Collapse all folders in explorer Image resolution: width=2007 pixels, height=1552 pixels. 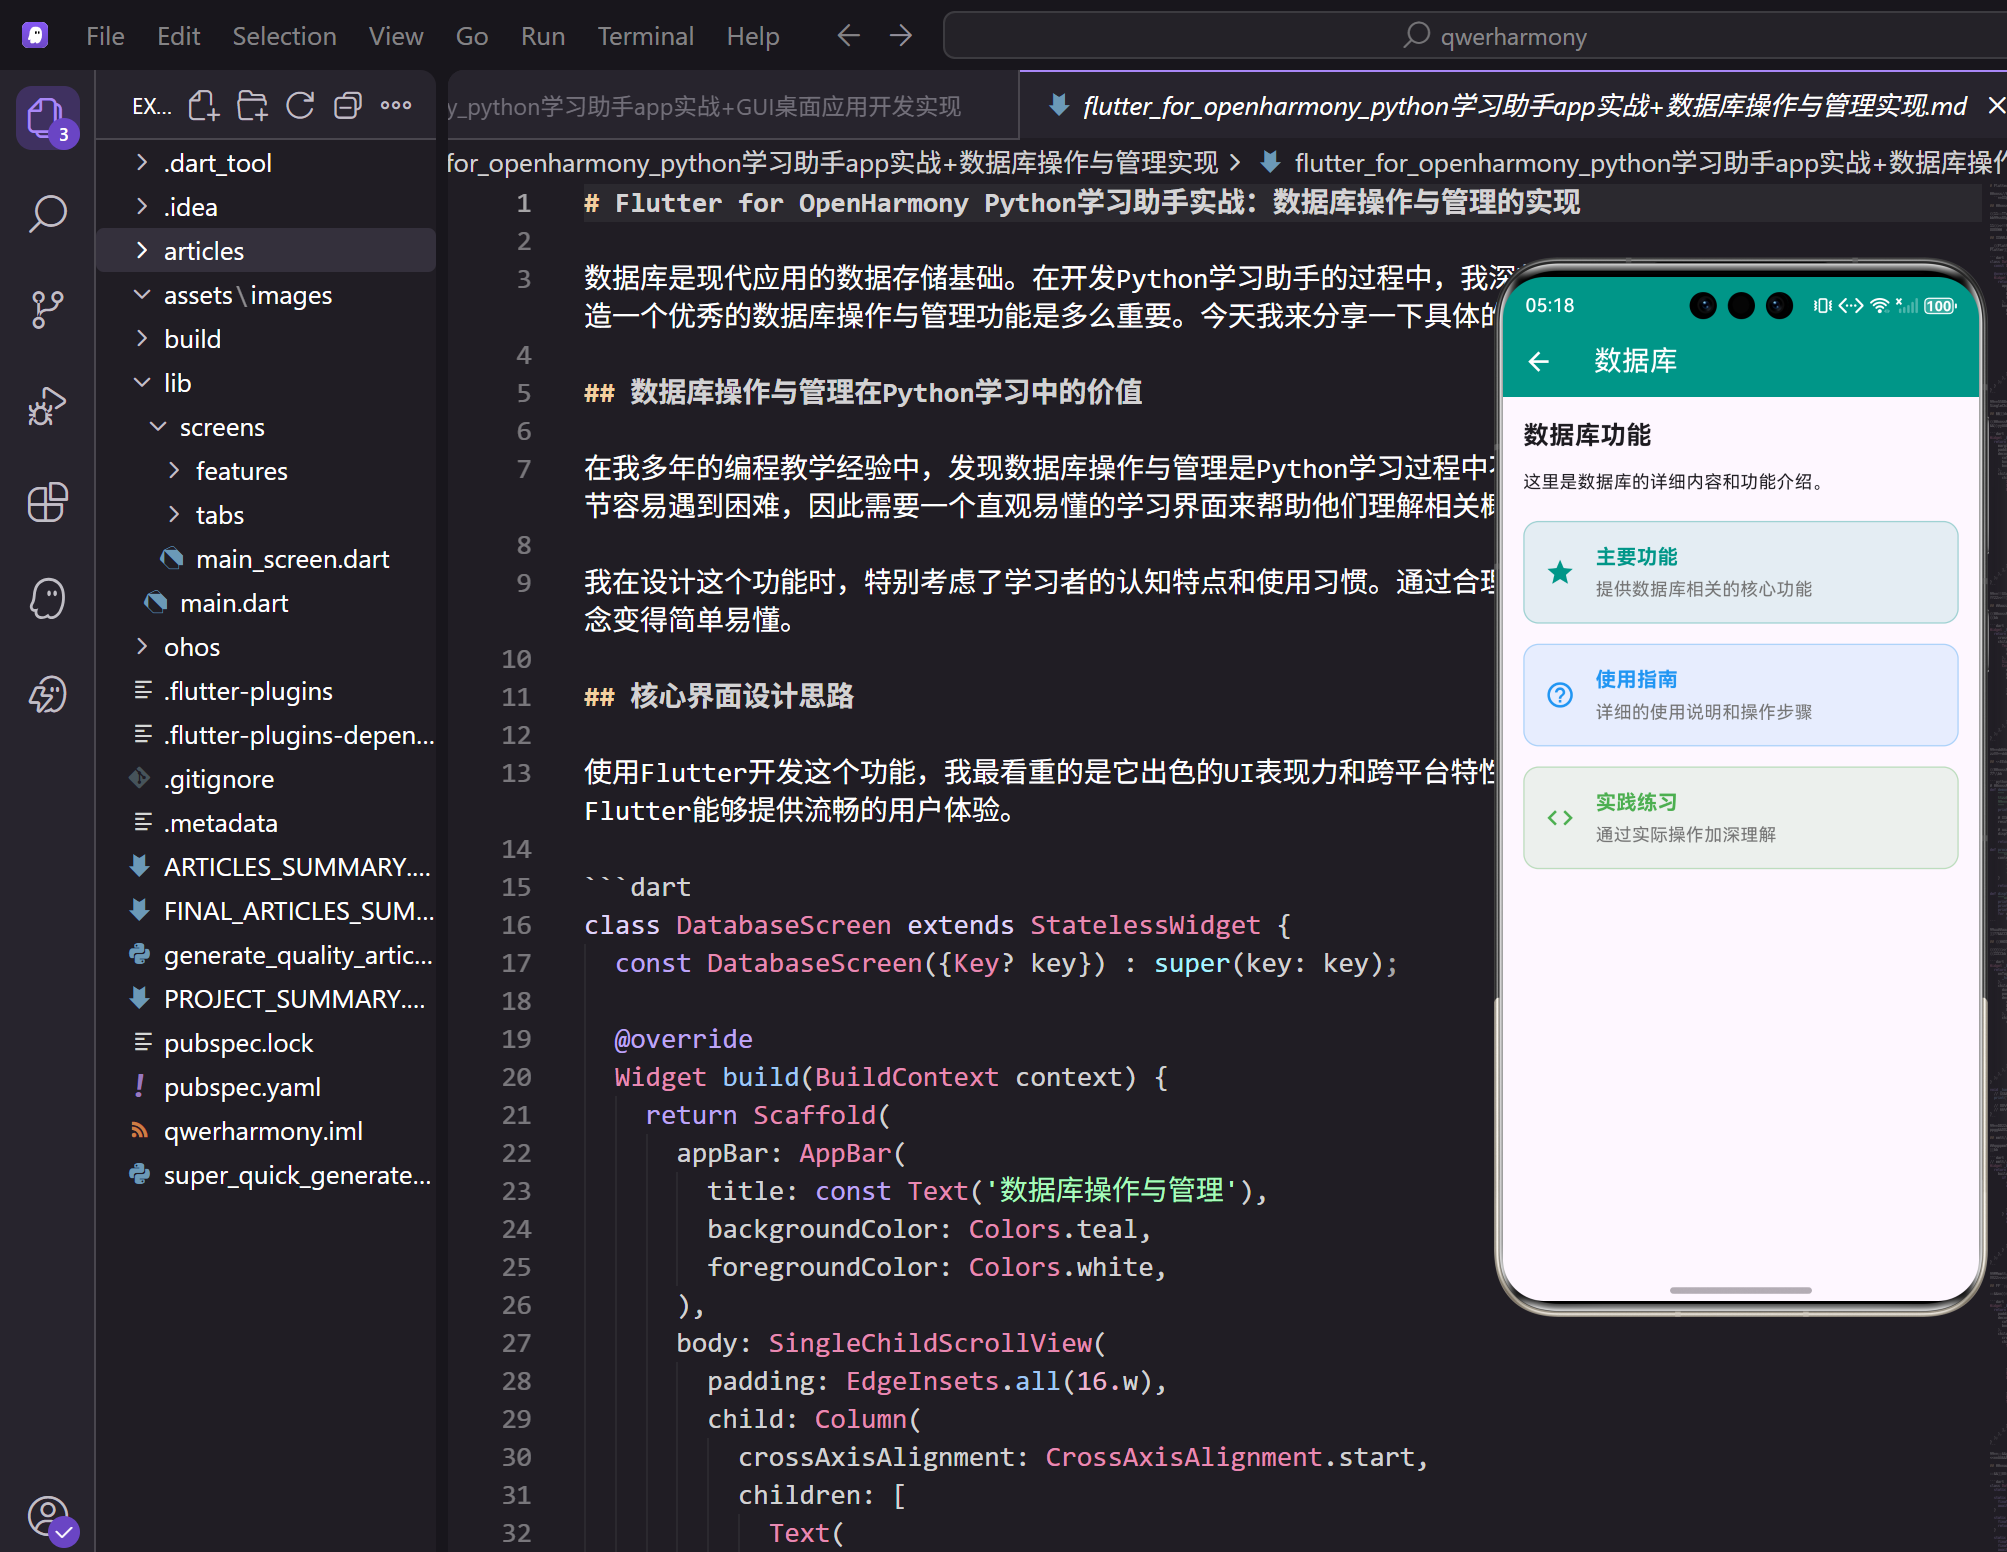347,106
